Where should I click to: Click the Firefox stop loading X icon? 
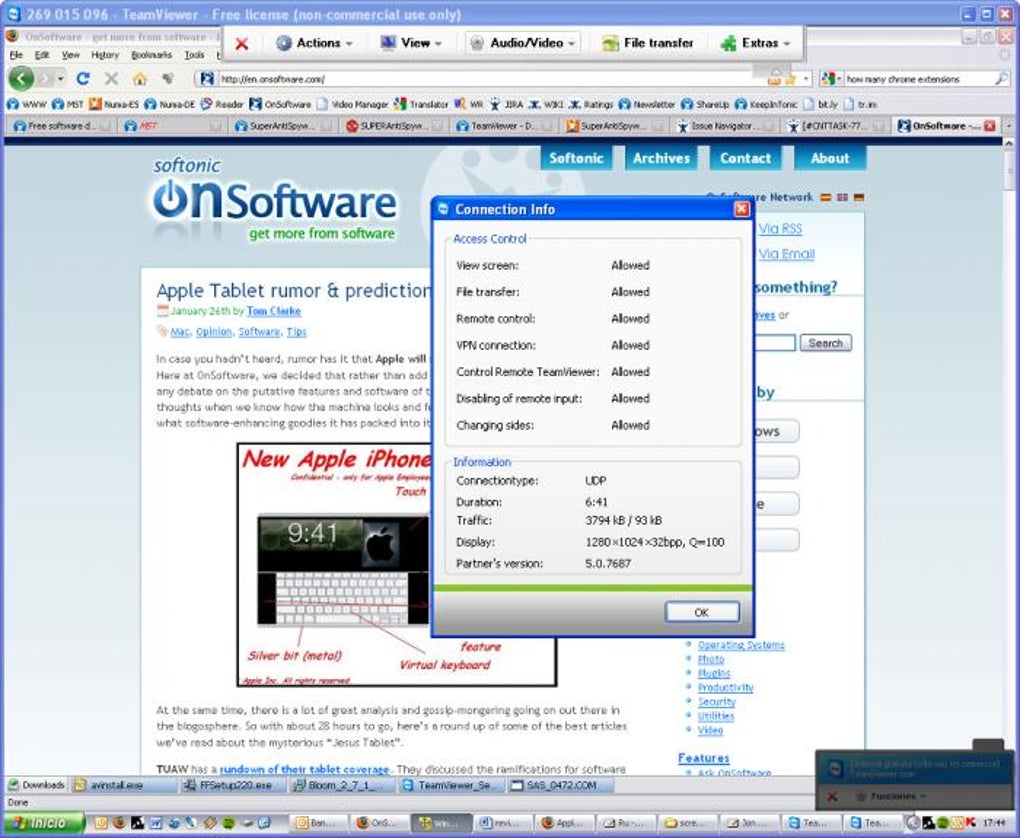(x=111, y=79)
